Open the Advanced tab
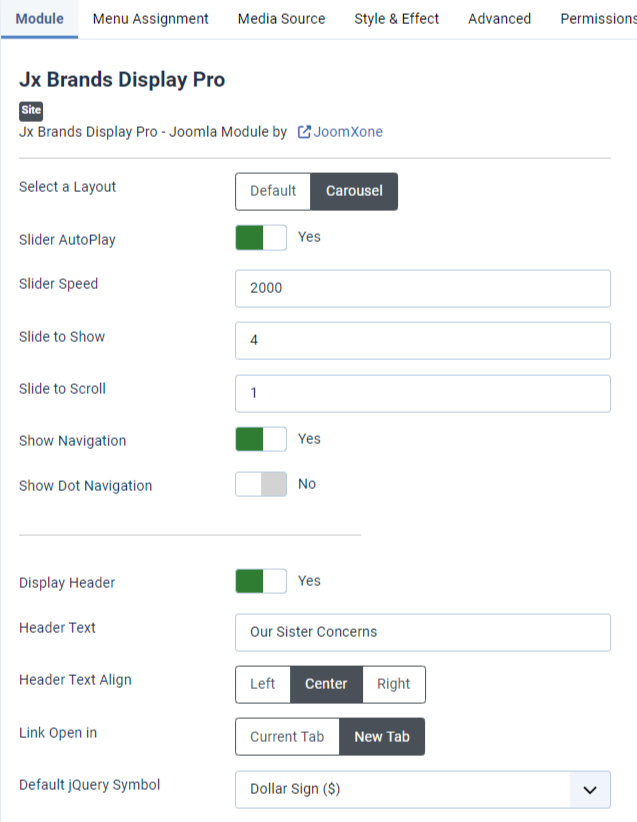637x822 pixels. (x=499, y=19)
